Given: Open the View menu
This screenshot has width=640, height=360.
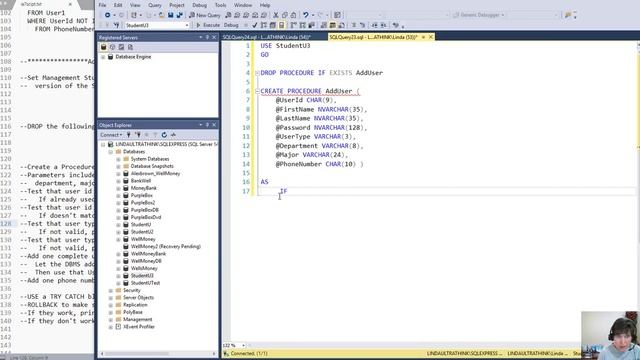Looking at the screenshot, I should tap(135, 5).
